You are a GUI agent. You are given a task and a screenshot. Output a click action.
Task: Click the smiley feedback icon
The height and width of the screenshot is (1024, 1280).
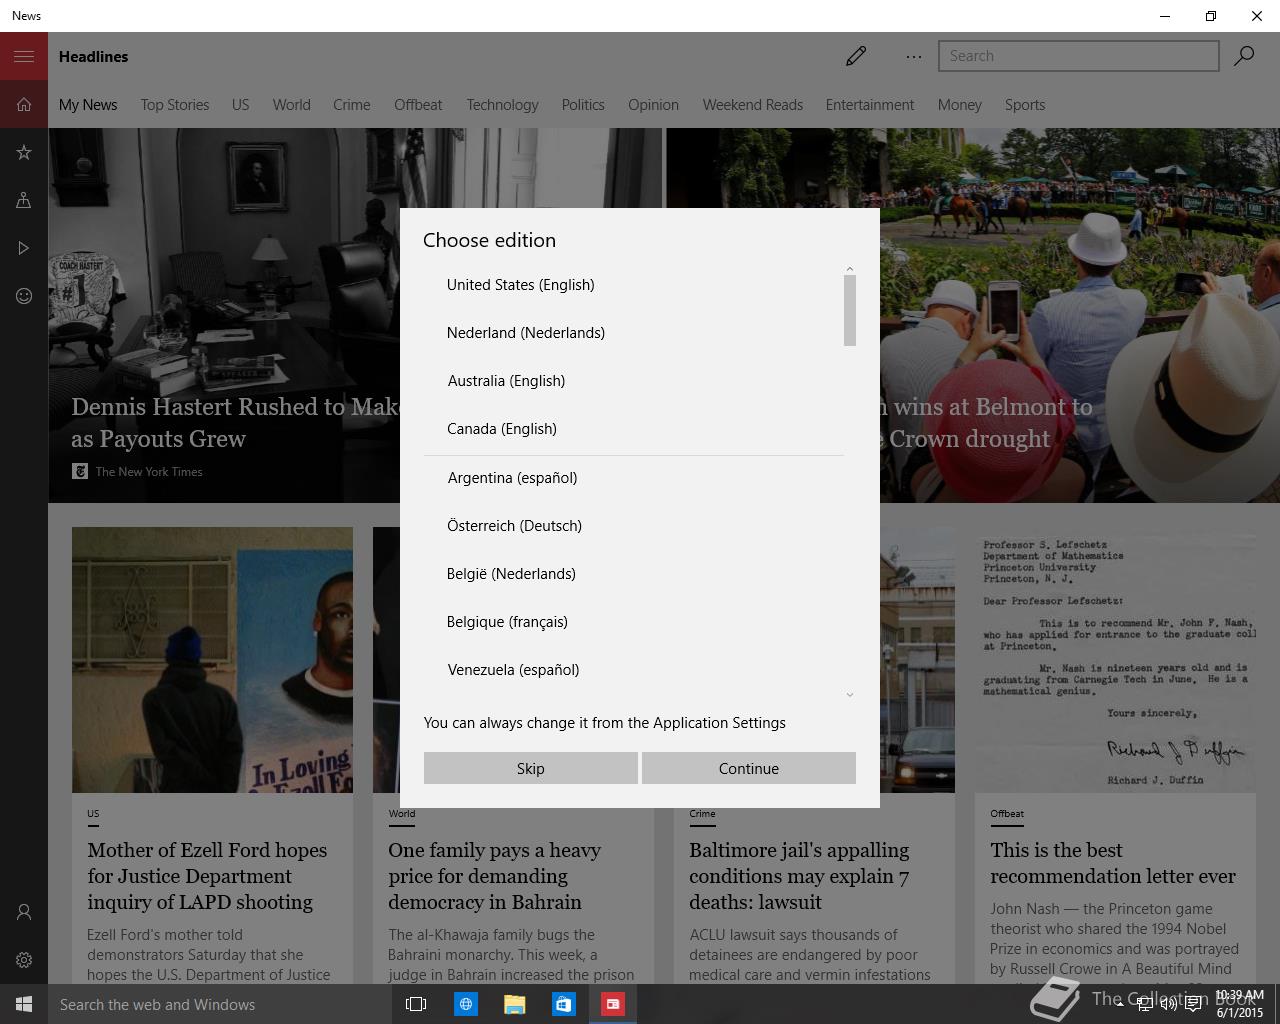[x=24, y=296]
